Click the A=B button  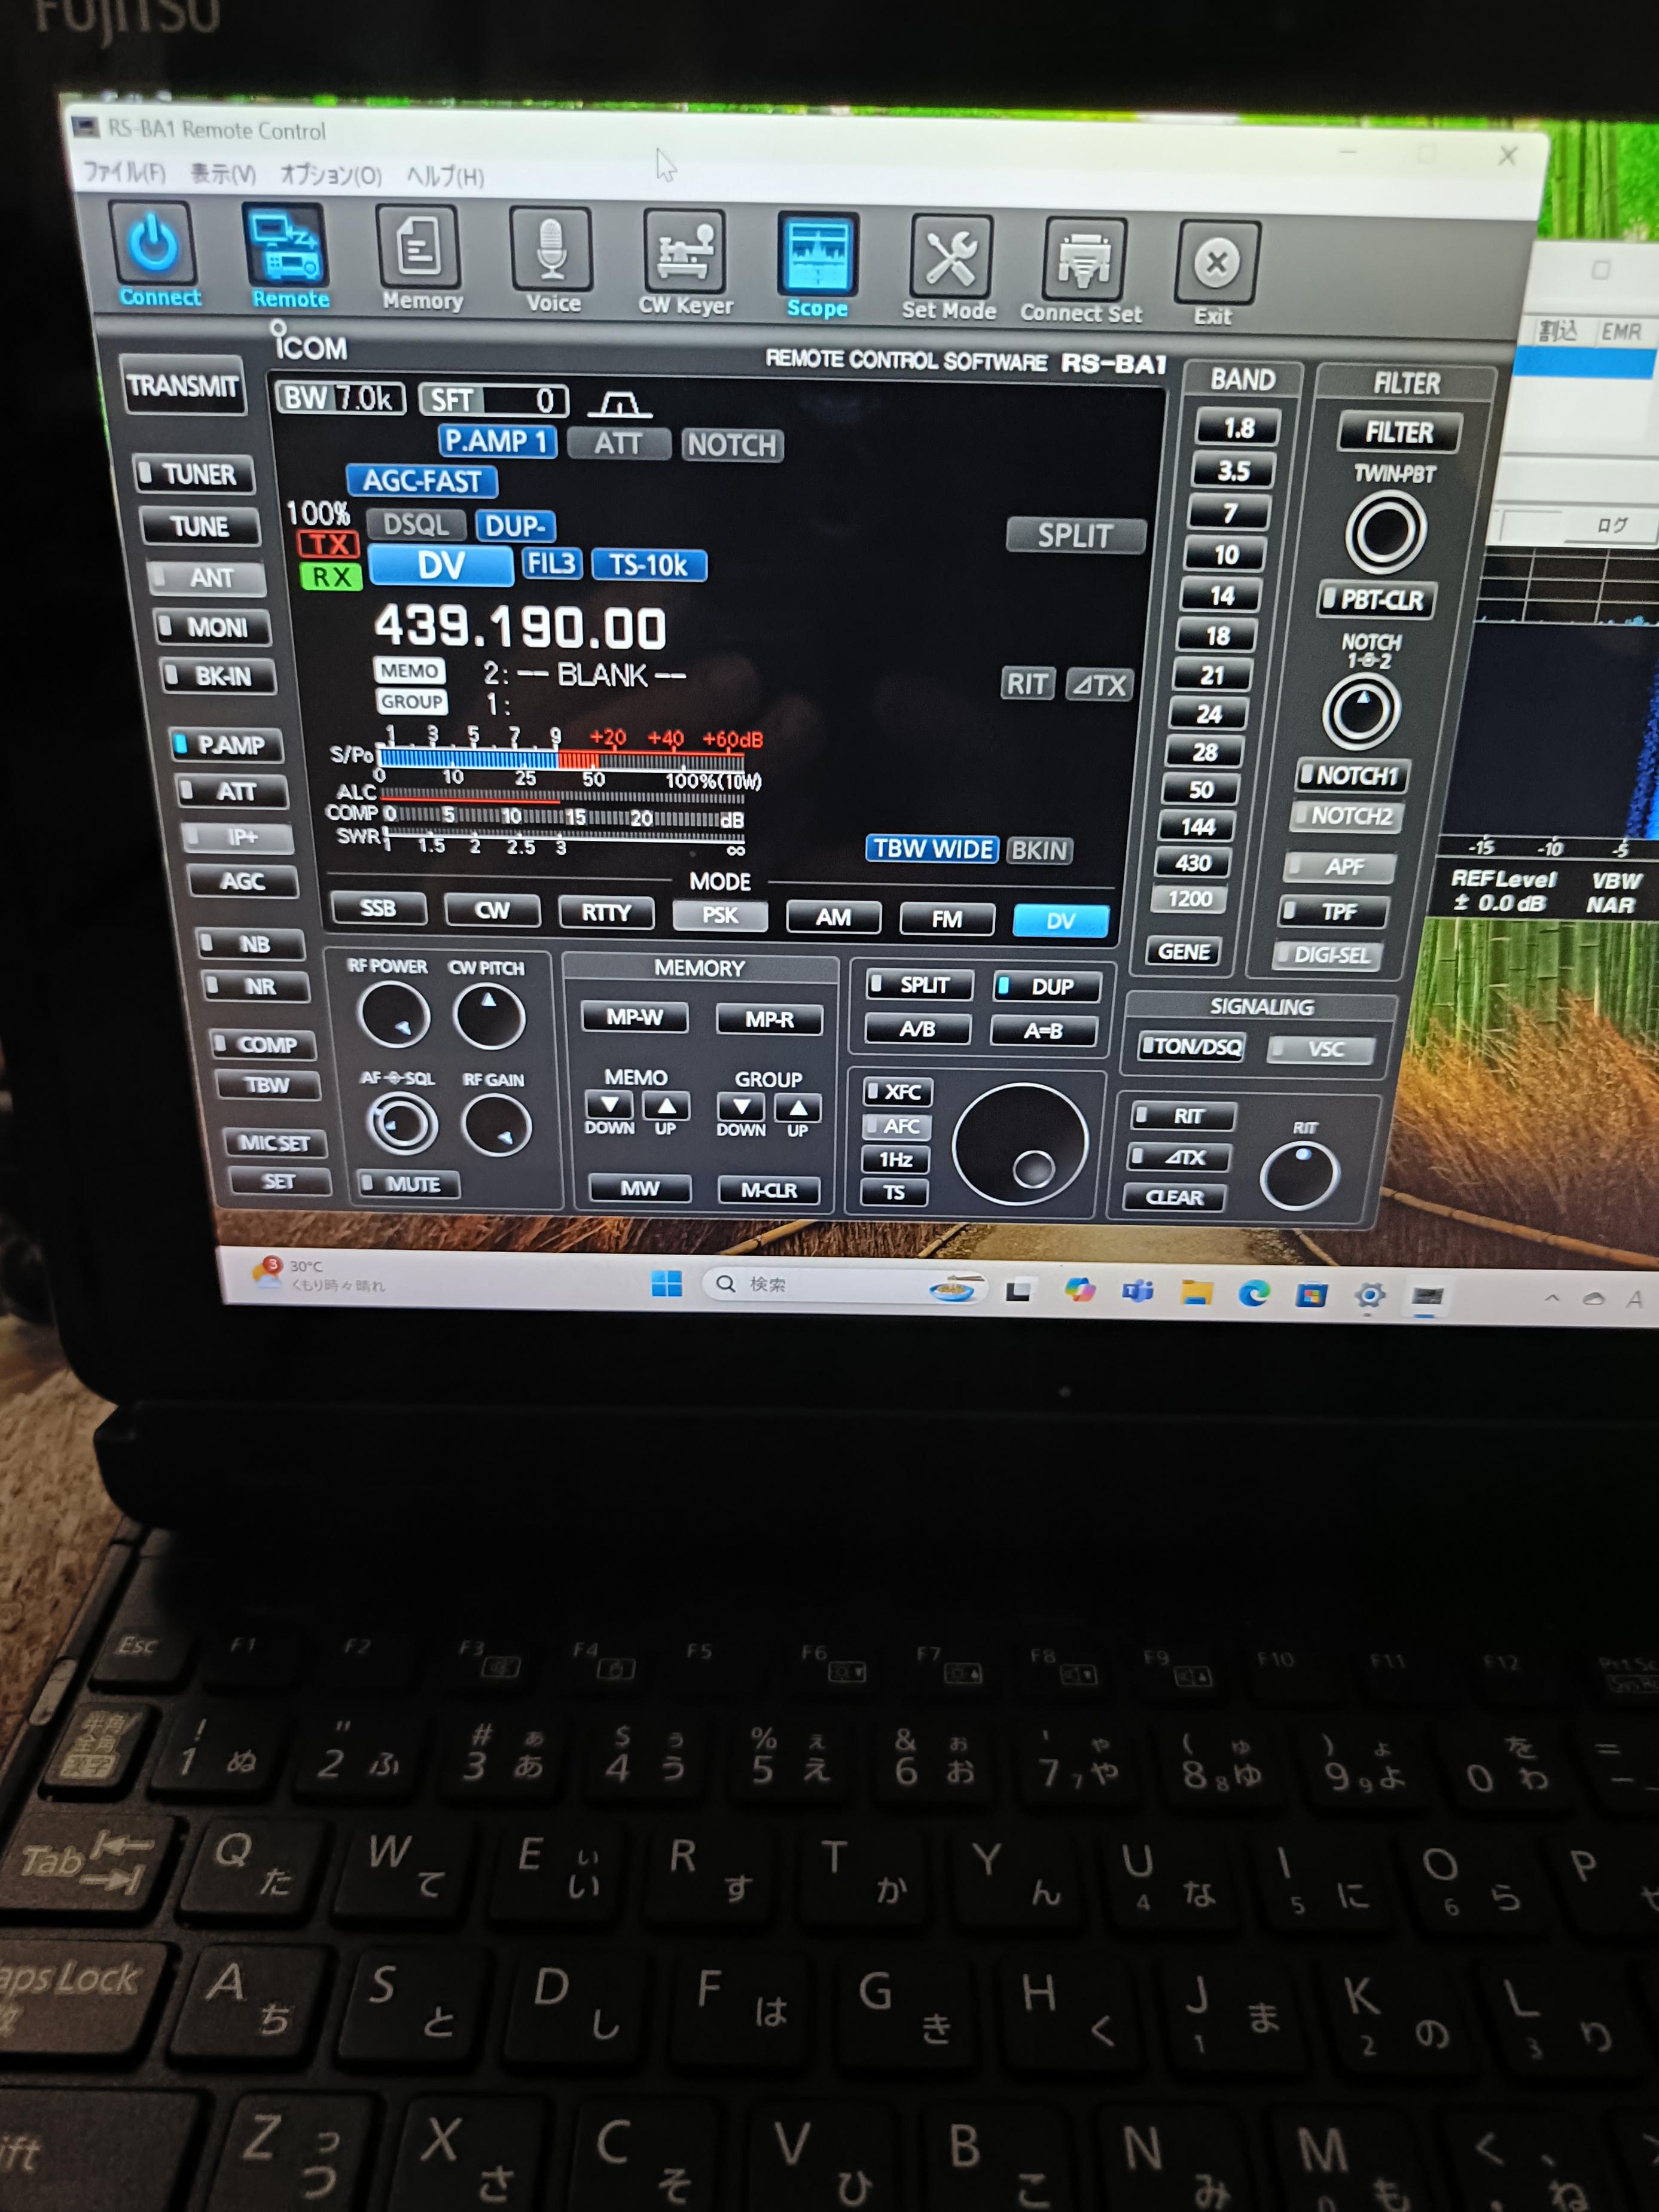point(1043,1031)
